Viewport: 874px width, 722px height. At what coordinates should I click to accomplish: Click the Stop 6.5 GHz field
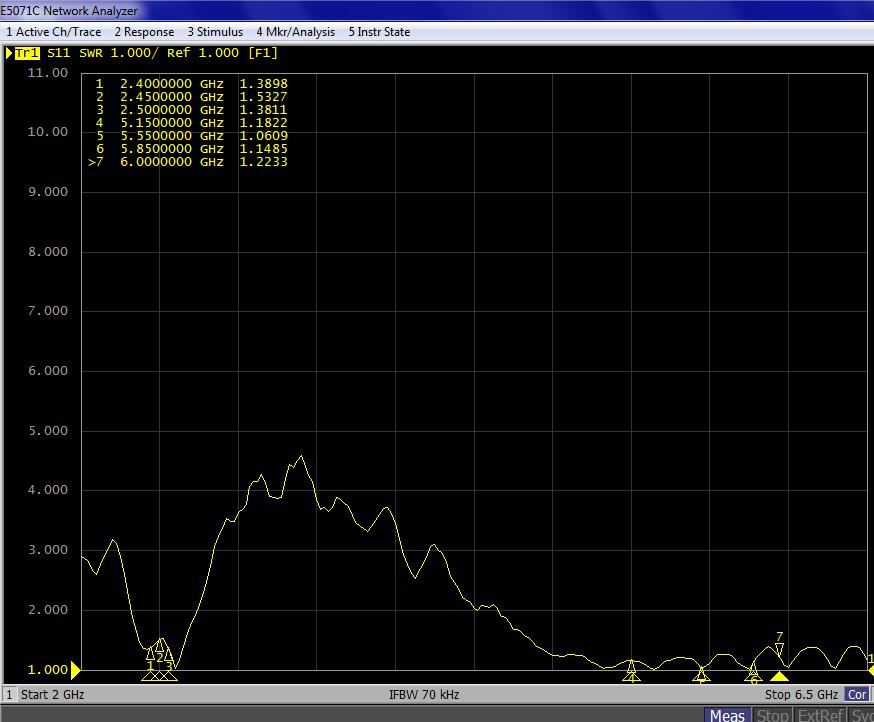(801, 695)
